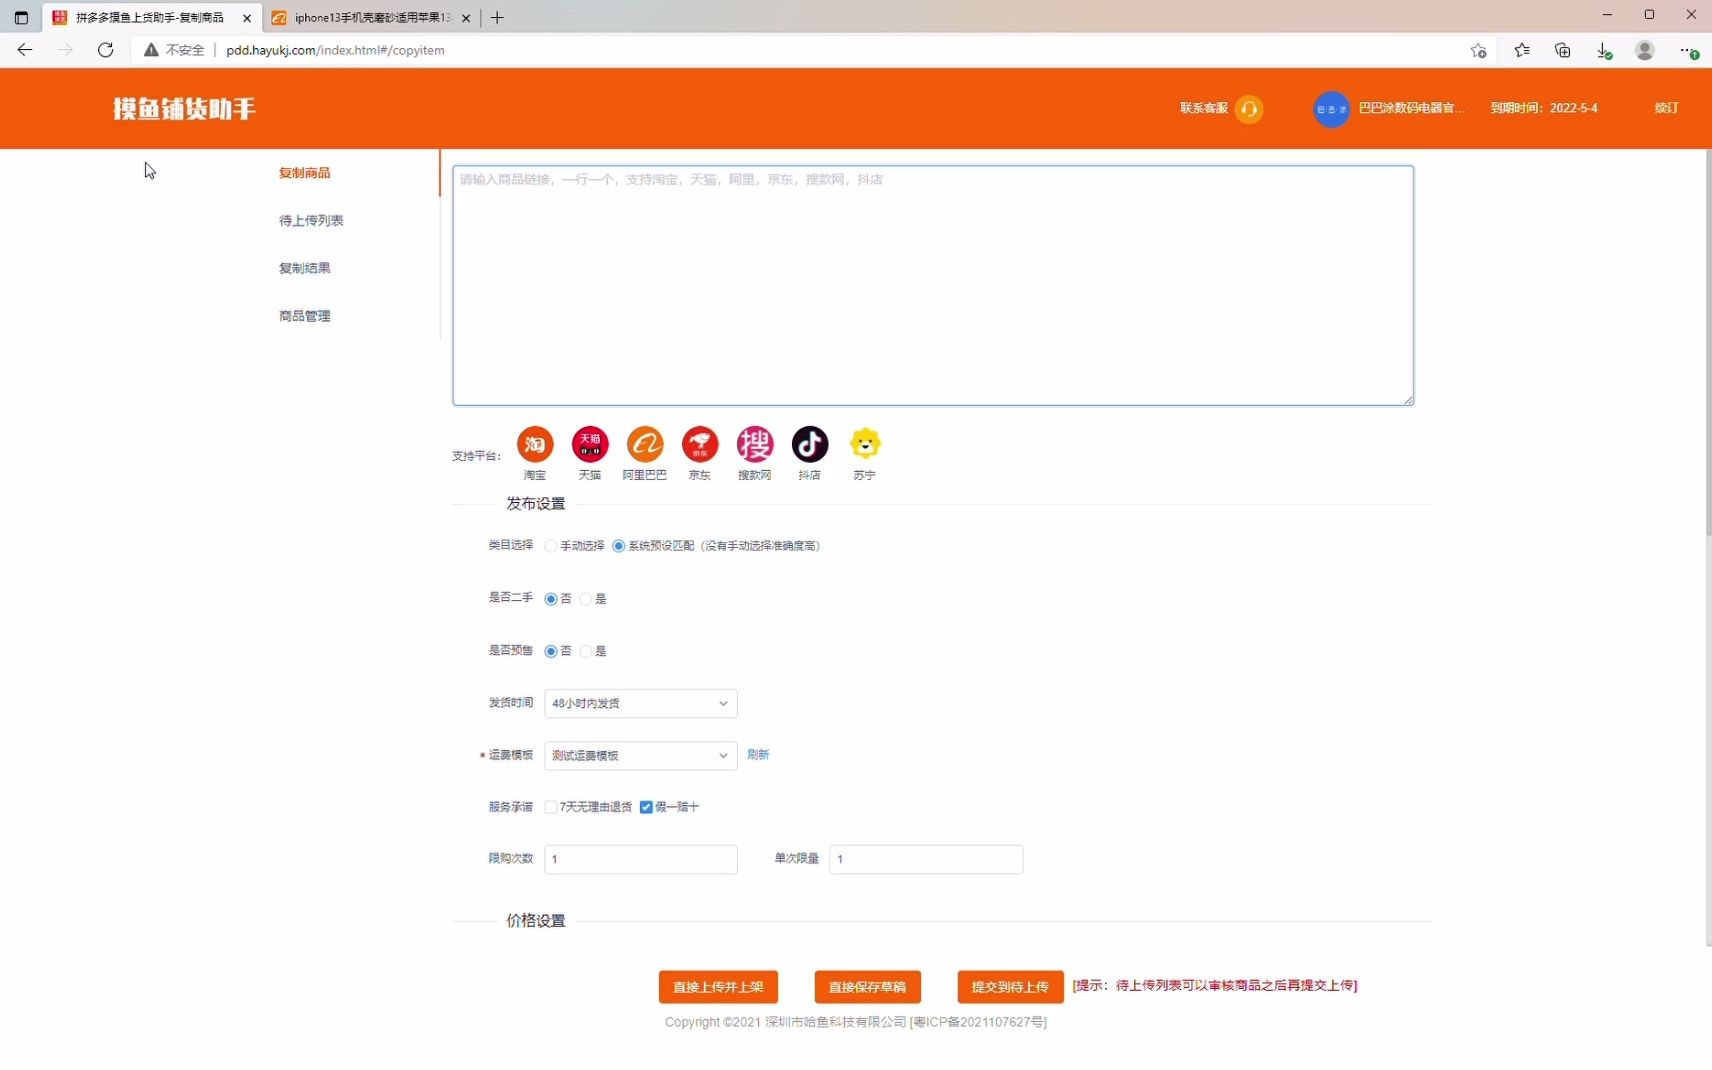Viewport: 1712px width, 1070px height.
Task: Open the 待上传列表 sidebar menu
Action: pos(311,221)
